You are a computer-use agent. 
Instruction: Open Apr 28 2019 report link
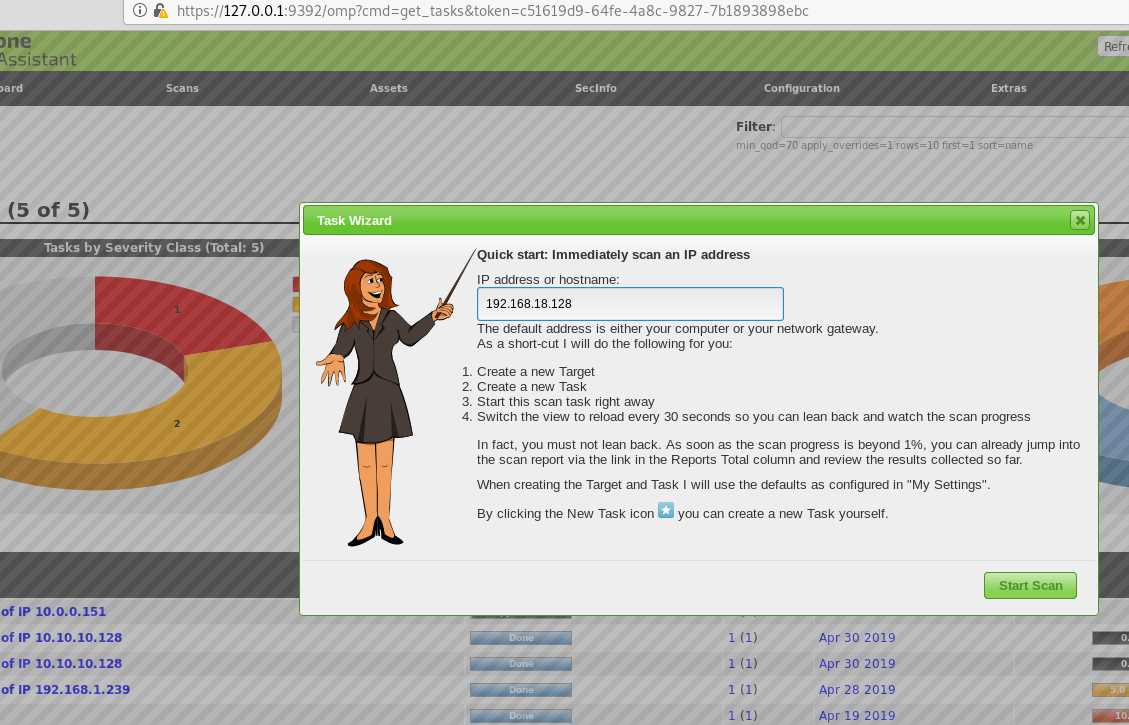pos(857,689)
